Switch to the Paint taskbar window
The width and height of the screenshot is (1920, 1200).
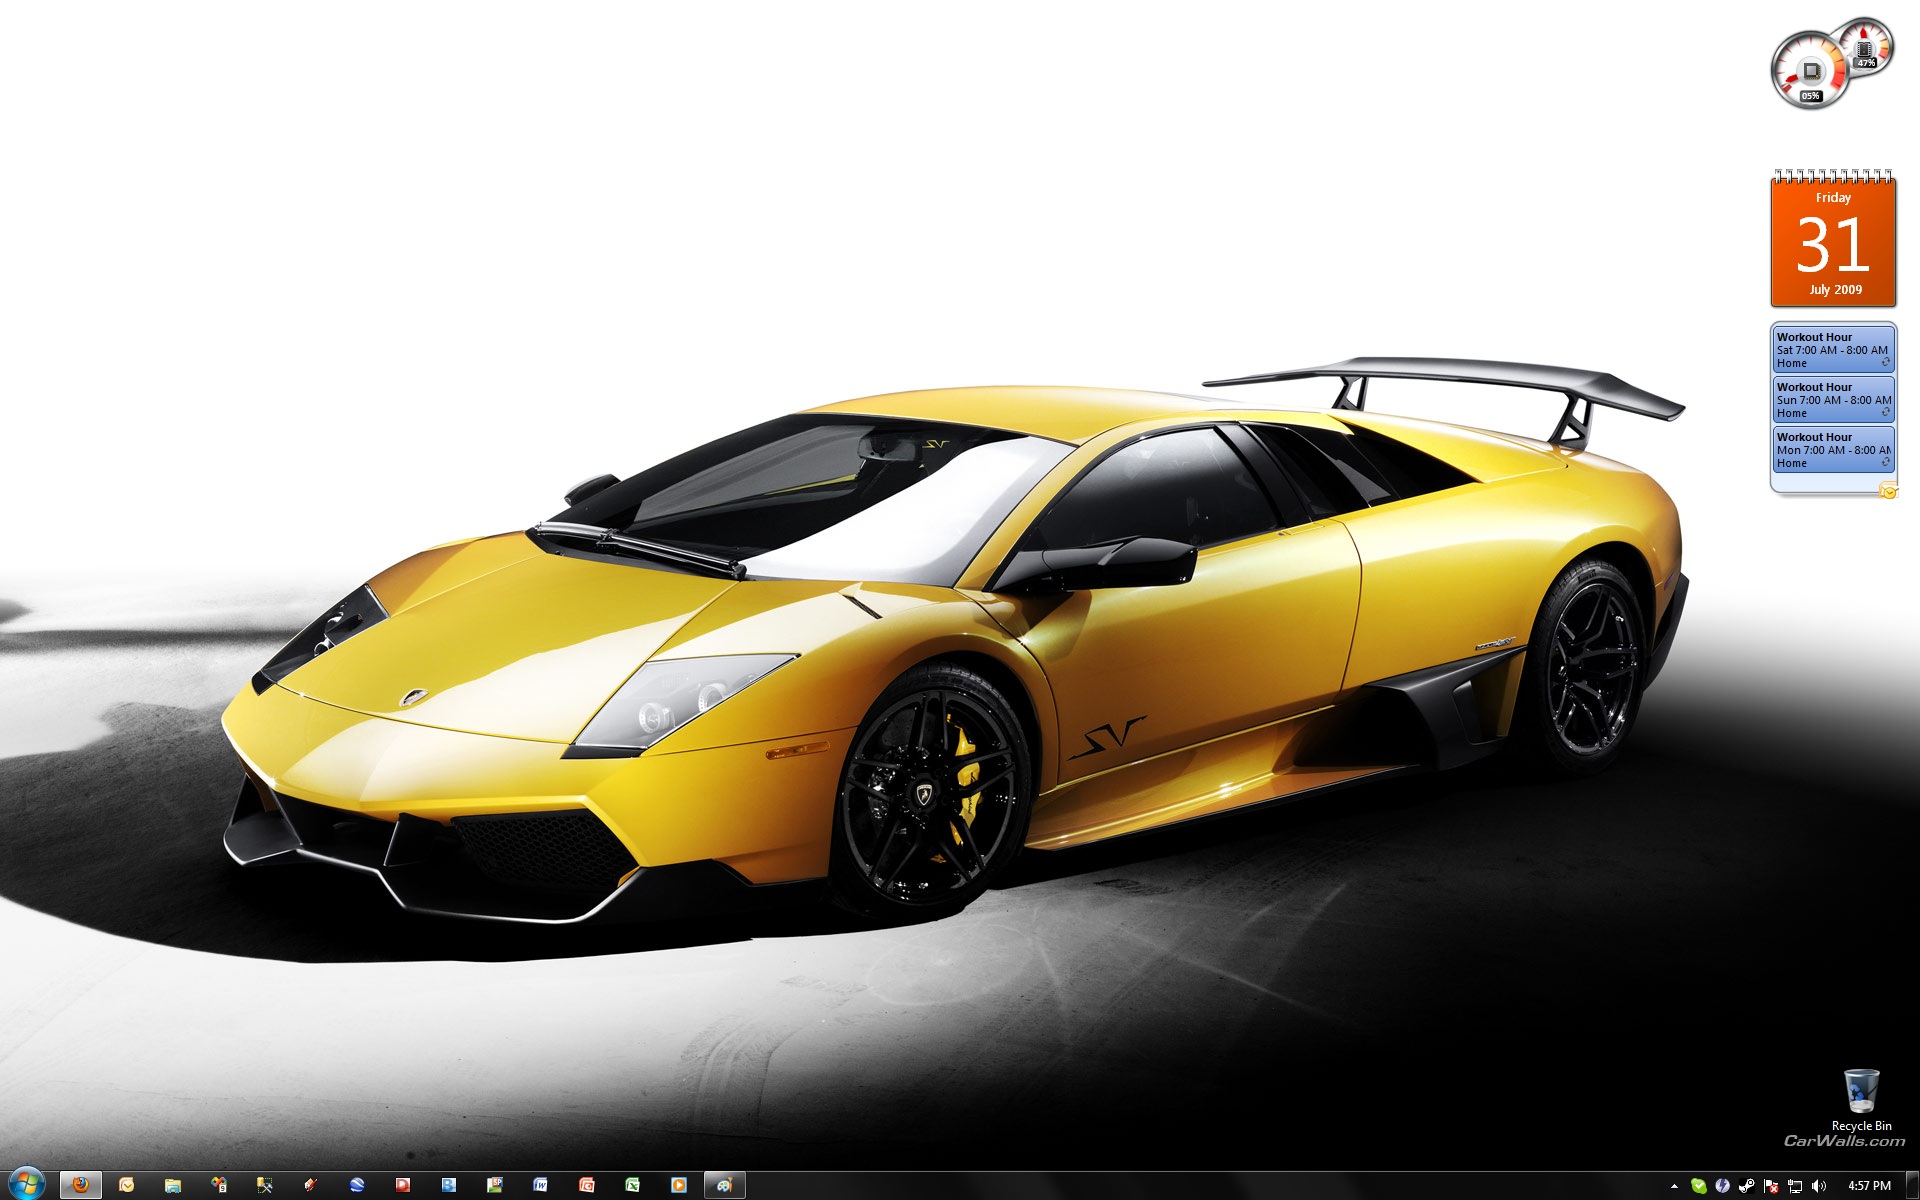click(x=725, y=1185)
